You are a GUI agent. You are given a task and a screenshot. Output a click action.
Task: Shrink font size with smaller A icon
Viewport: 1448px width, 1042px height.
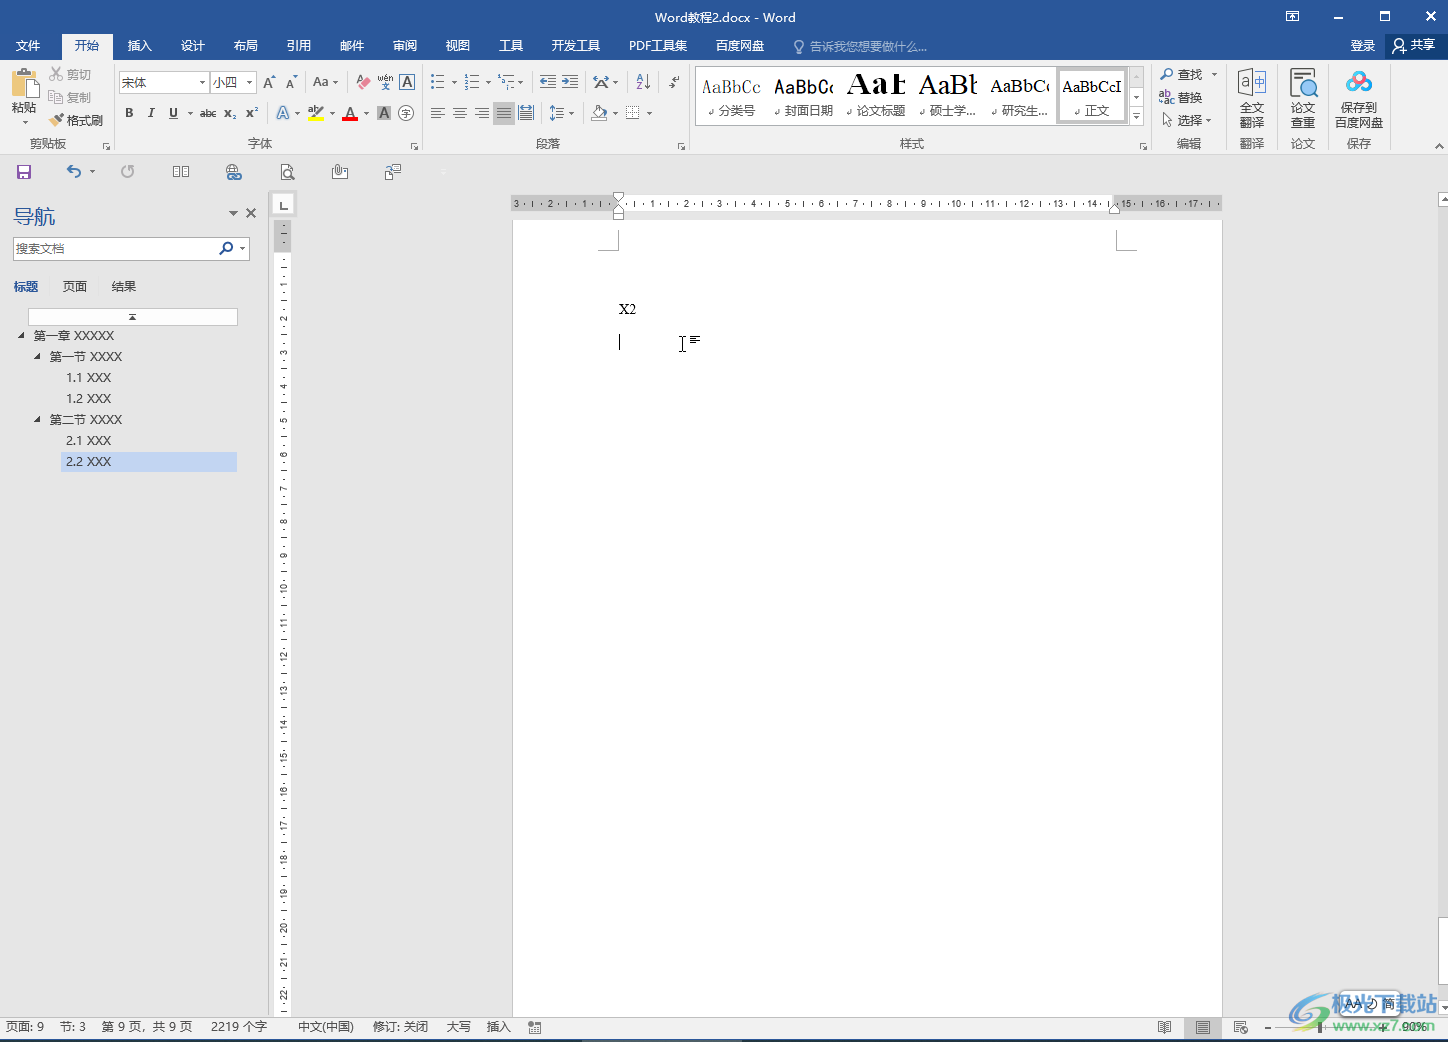click(291, 82)
